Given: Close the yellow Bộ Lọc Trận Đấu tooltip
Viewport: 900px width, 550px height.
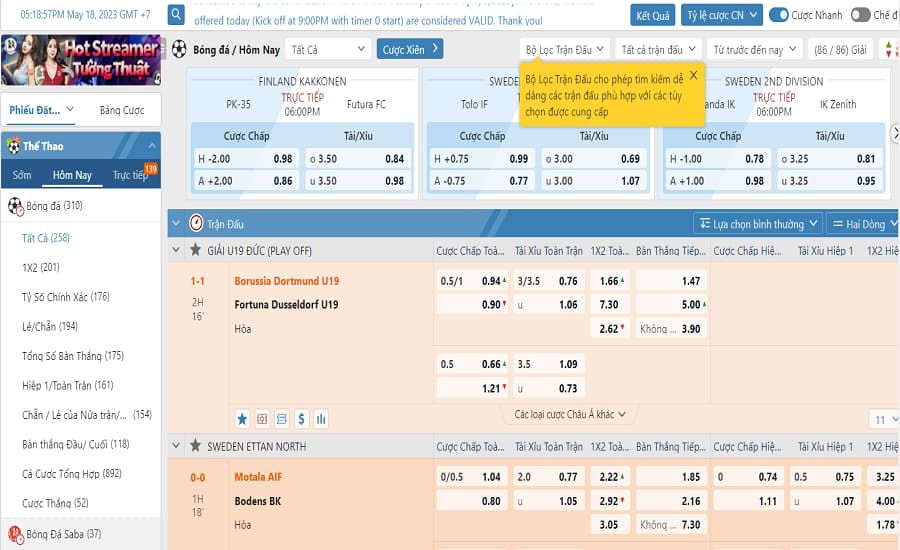Looking at the screenshot, I should (x=693, y=75).
